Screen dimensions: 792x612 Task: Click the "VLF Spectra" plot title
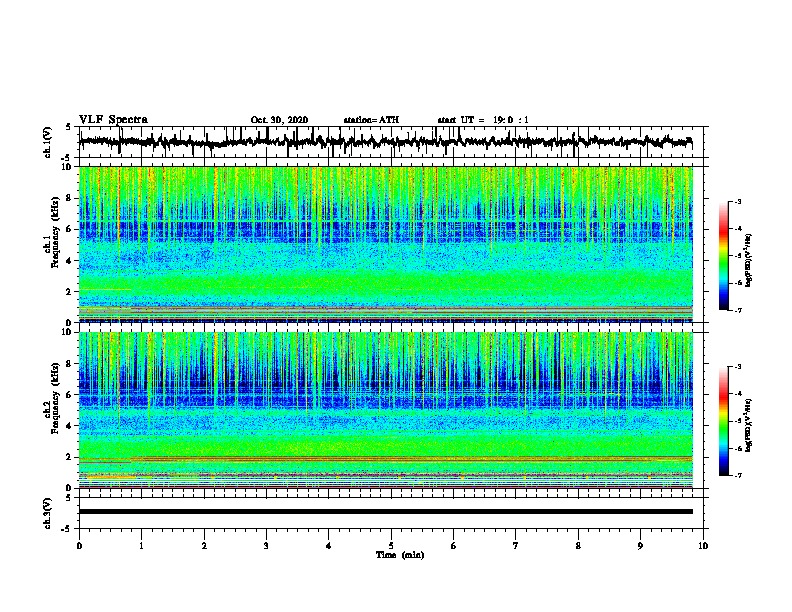pyautogui.click(x=113, y=120)
